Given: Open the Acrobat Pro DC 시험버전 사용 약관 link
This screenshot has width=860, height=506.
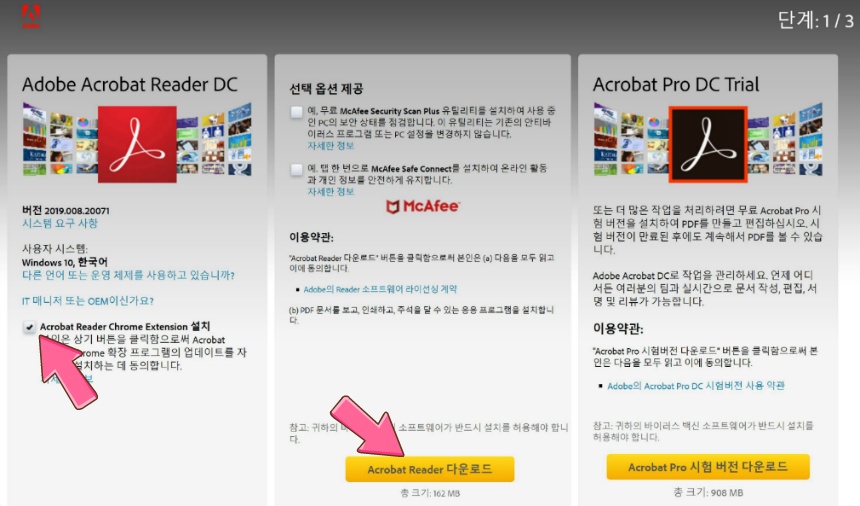Looking at the screenshot, I should click(695, 386).
